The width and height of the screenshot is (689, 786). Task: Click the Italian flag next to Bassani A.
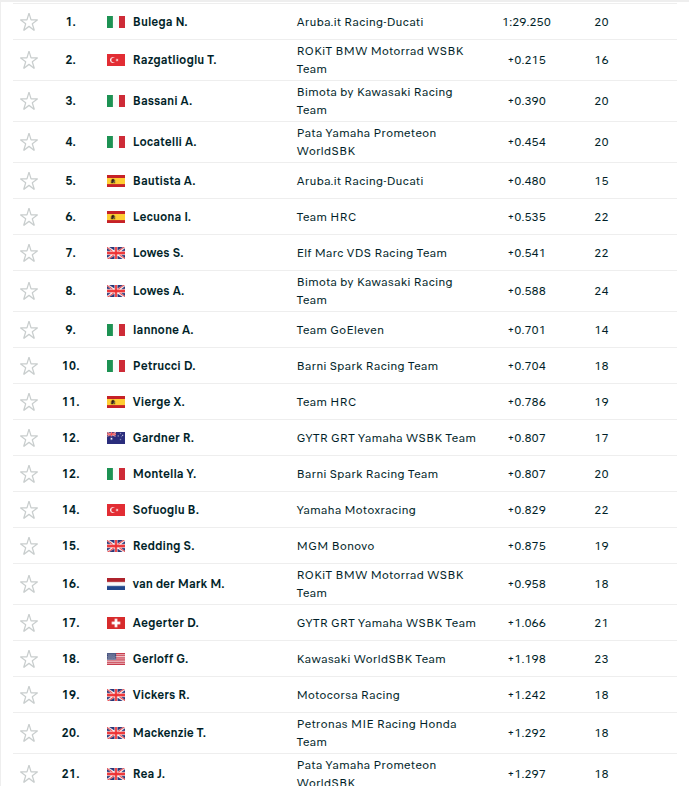click(x=116, y=101)
